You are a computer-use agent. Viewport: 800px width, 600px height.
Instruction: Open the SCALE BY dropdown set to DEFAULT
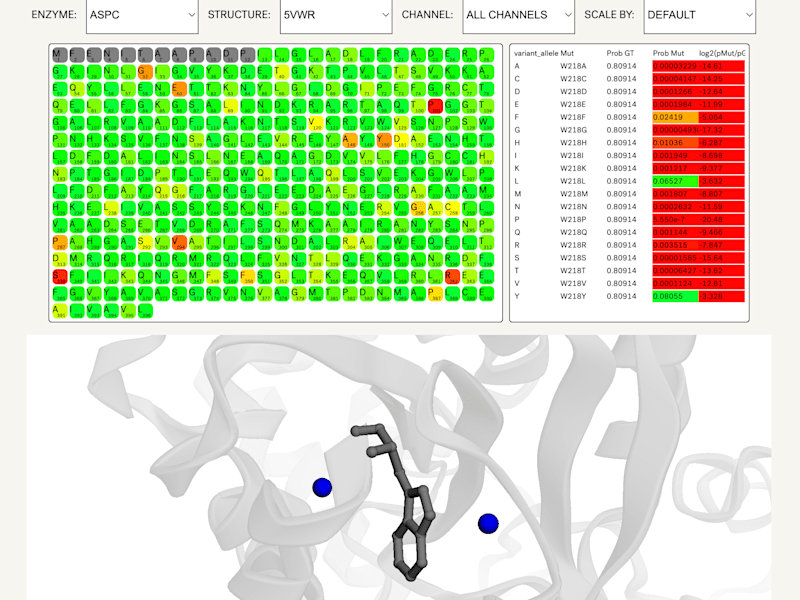pyautogui.click(x=699, y=16)
